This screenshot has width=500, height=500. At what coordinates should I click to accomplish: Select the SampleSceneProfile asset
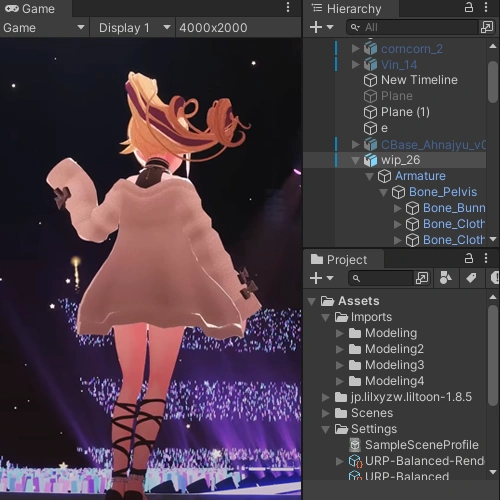422,445
